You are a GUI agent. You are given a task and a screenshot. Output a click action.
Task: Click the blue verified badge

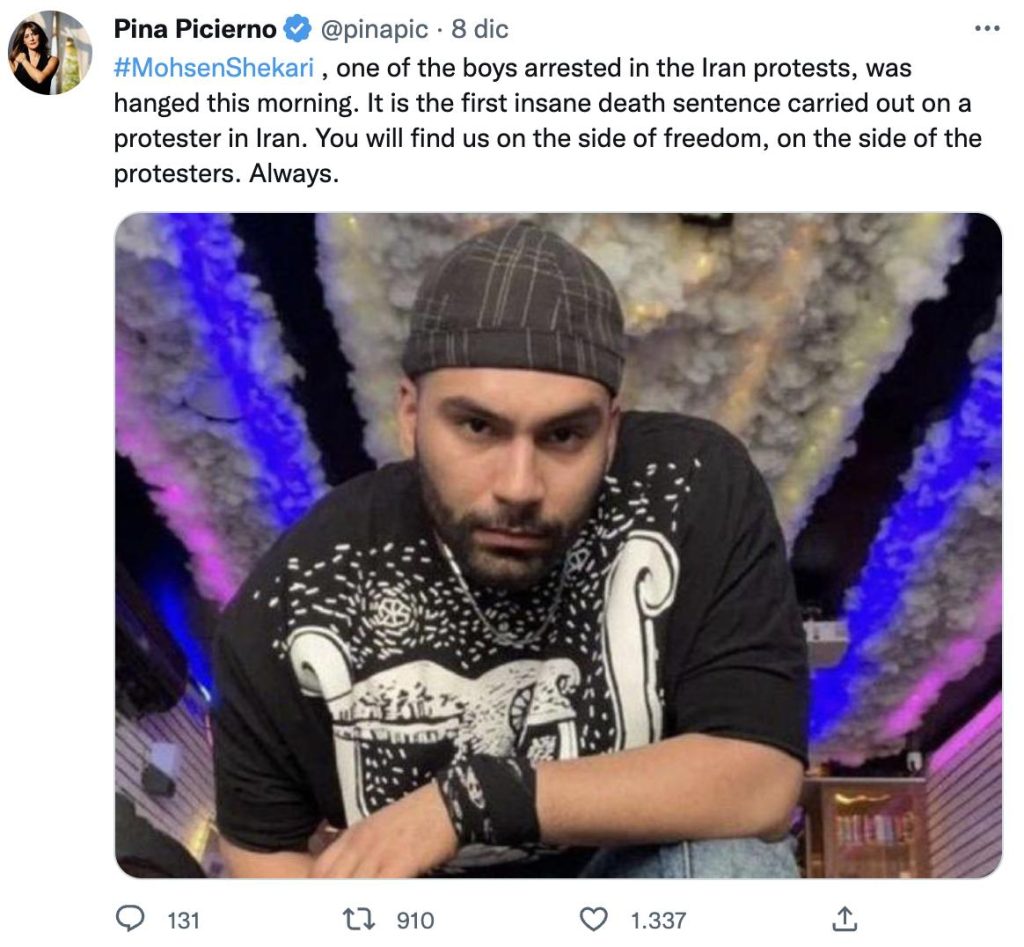click(297, 29)
